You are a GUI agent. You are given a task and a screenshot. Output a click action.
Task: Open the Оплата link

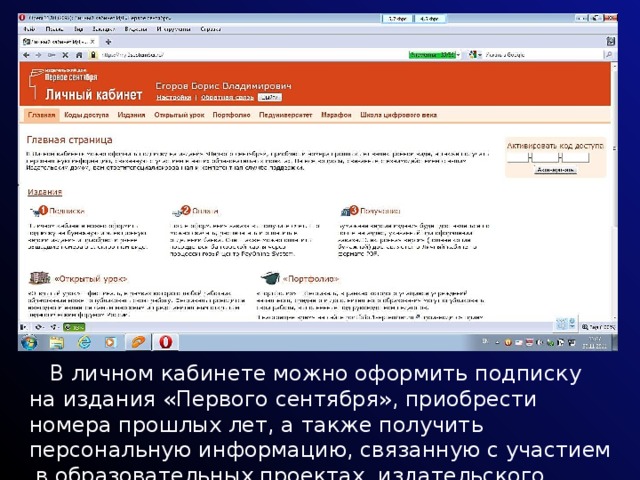click(205, 211)
